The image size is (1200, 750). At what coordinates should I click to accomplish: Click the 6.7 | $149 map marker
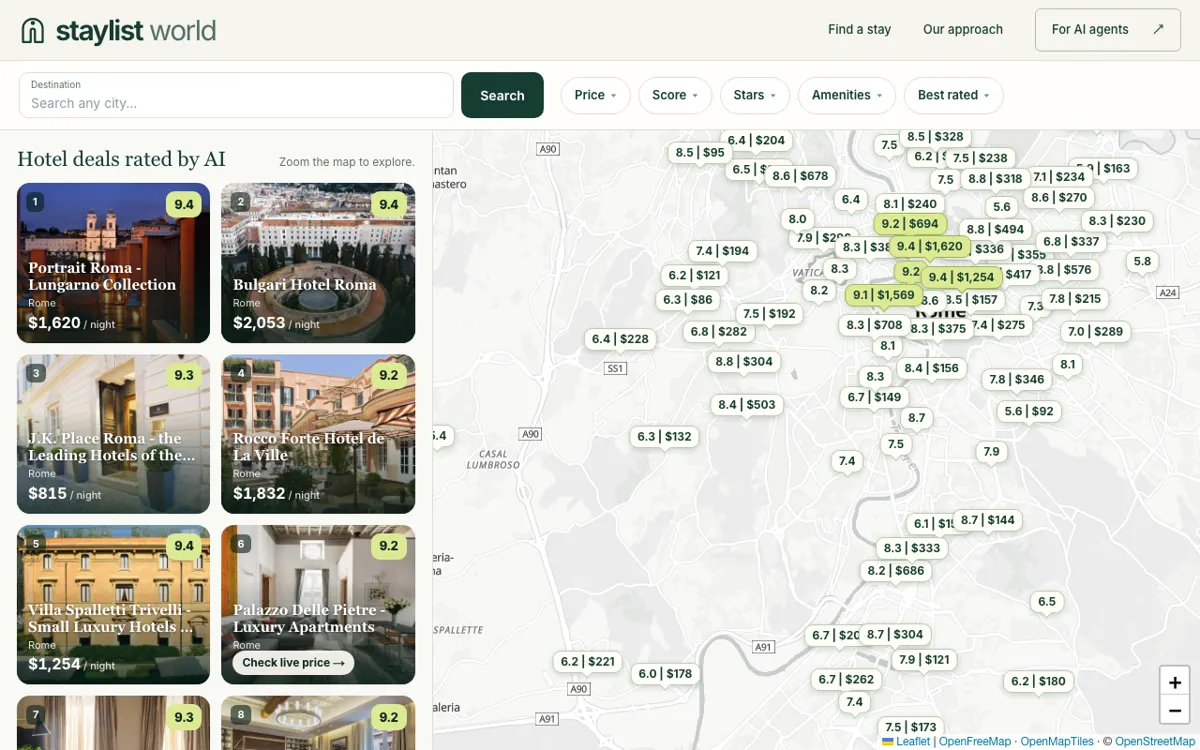(875, 397)
